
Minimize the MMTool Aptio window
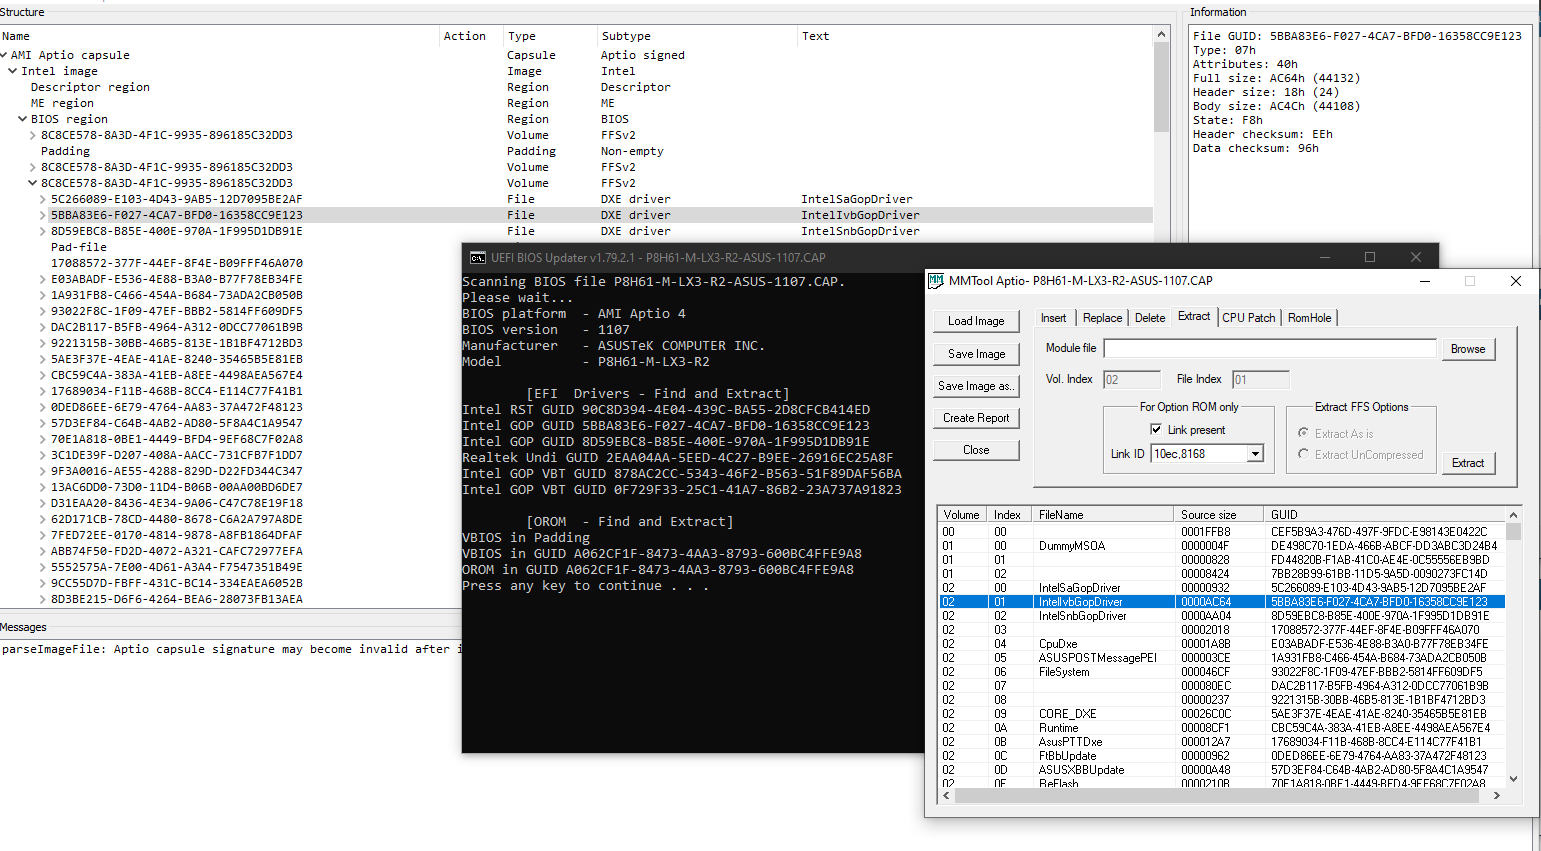point(1424,281)
